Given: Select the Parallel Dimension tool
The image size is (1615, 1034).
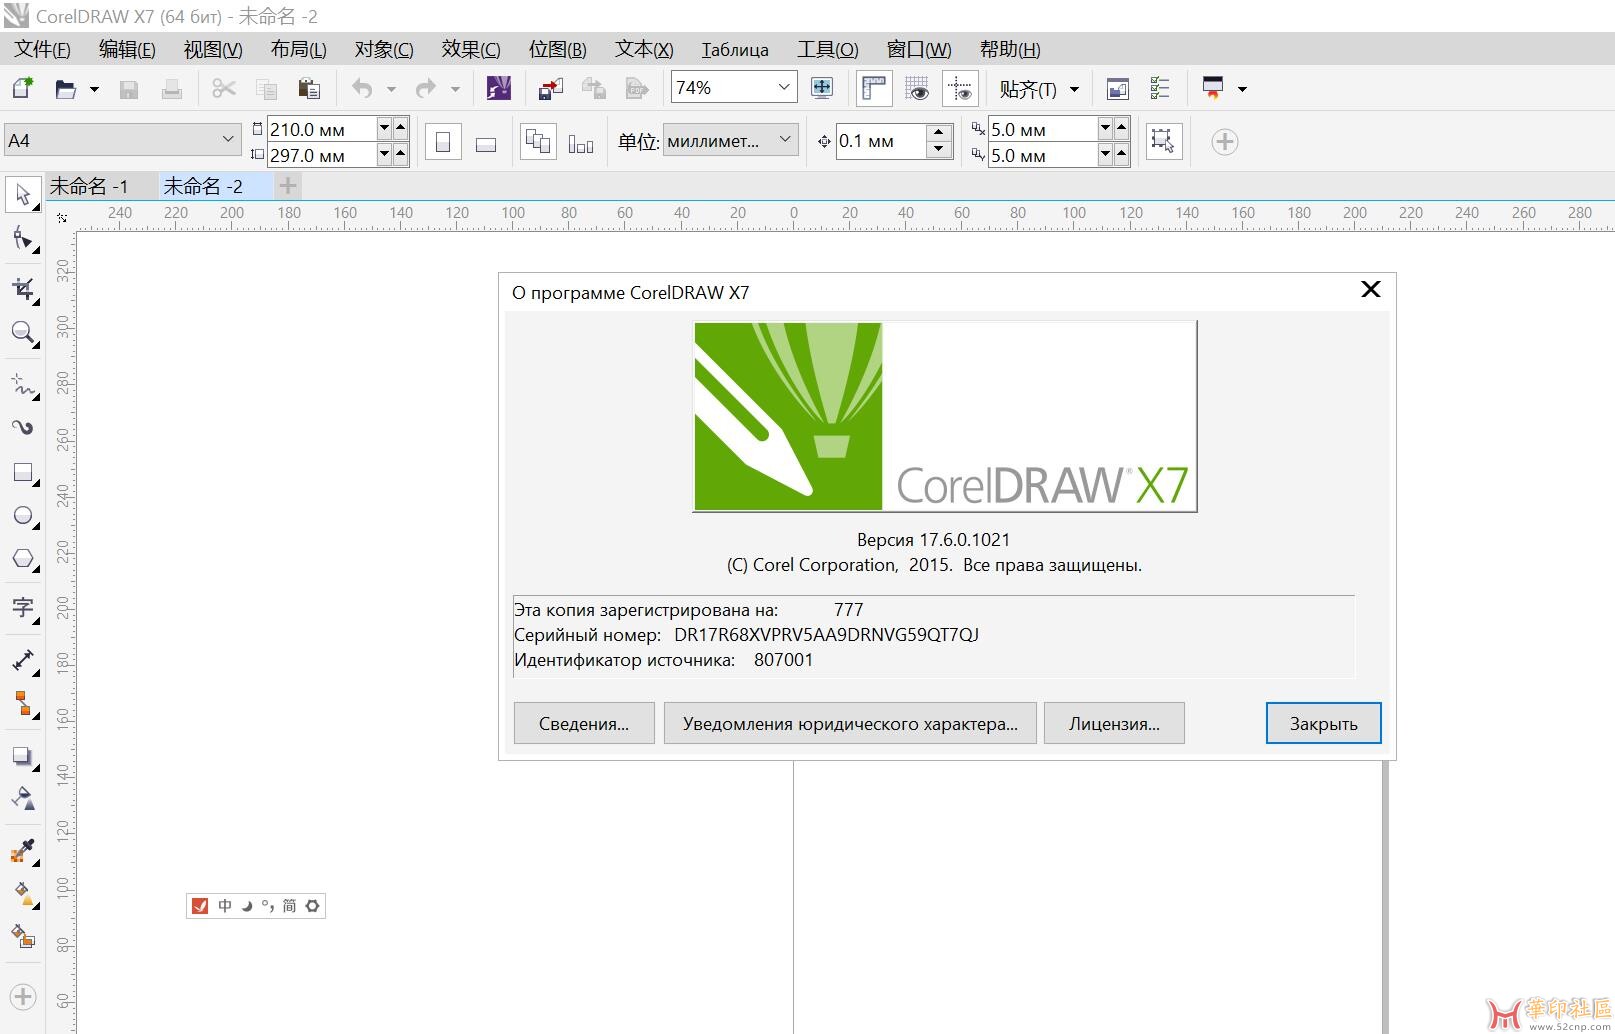Looking at the screenshot, I should click(23, 660).
